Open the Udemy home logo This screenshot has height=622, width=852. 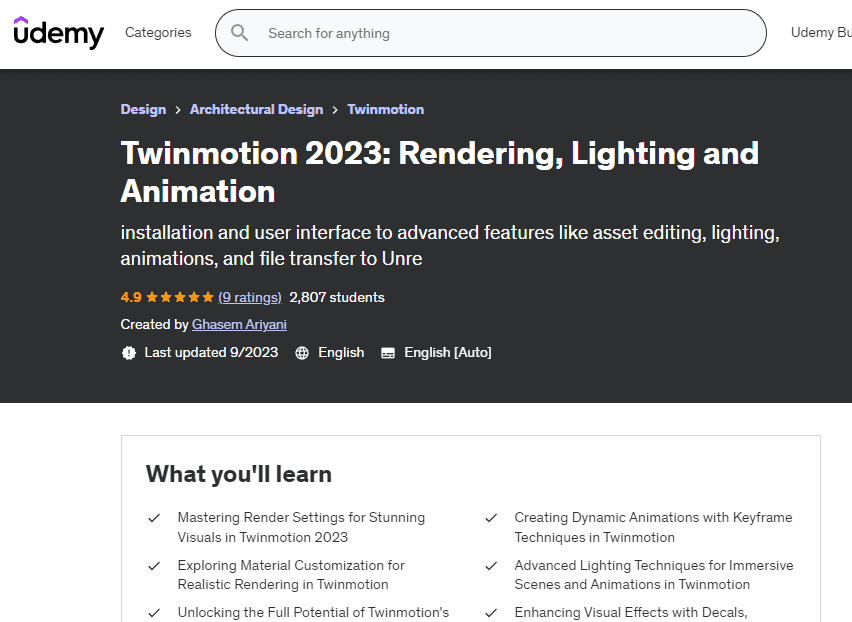click(59, 33)
